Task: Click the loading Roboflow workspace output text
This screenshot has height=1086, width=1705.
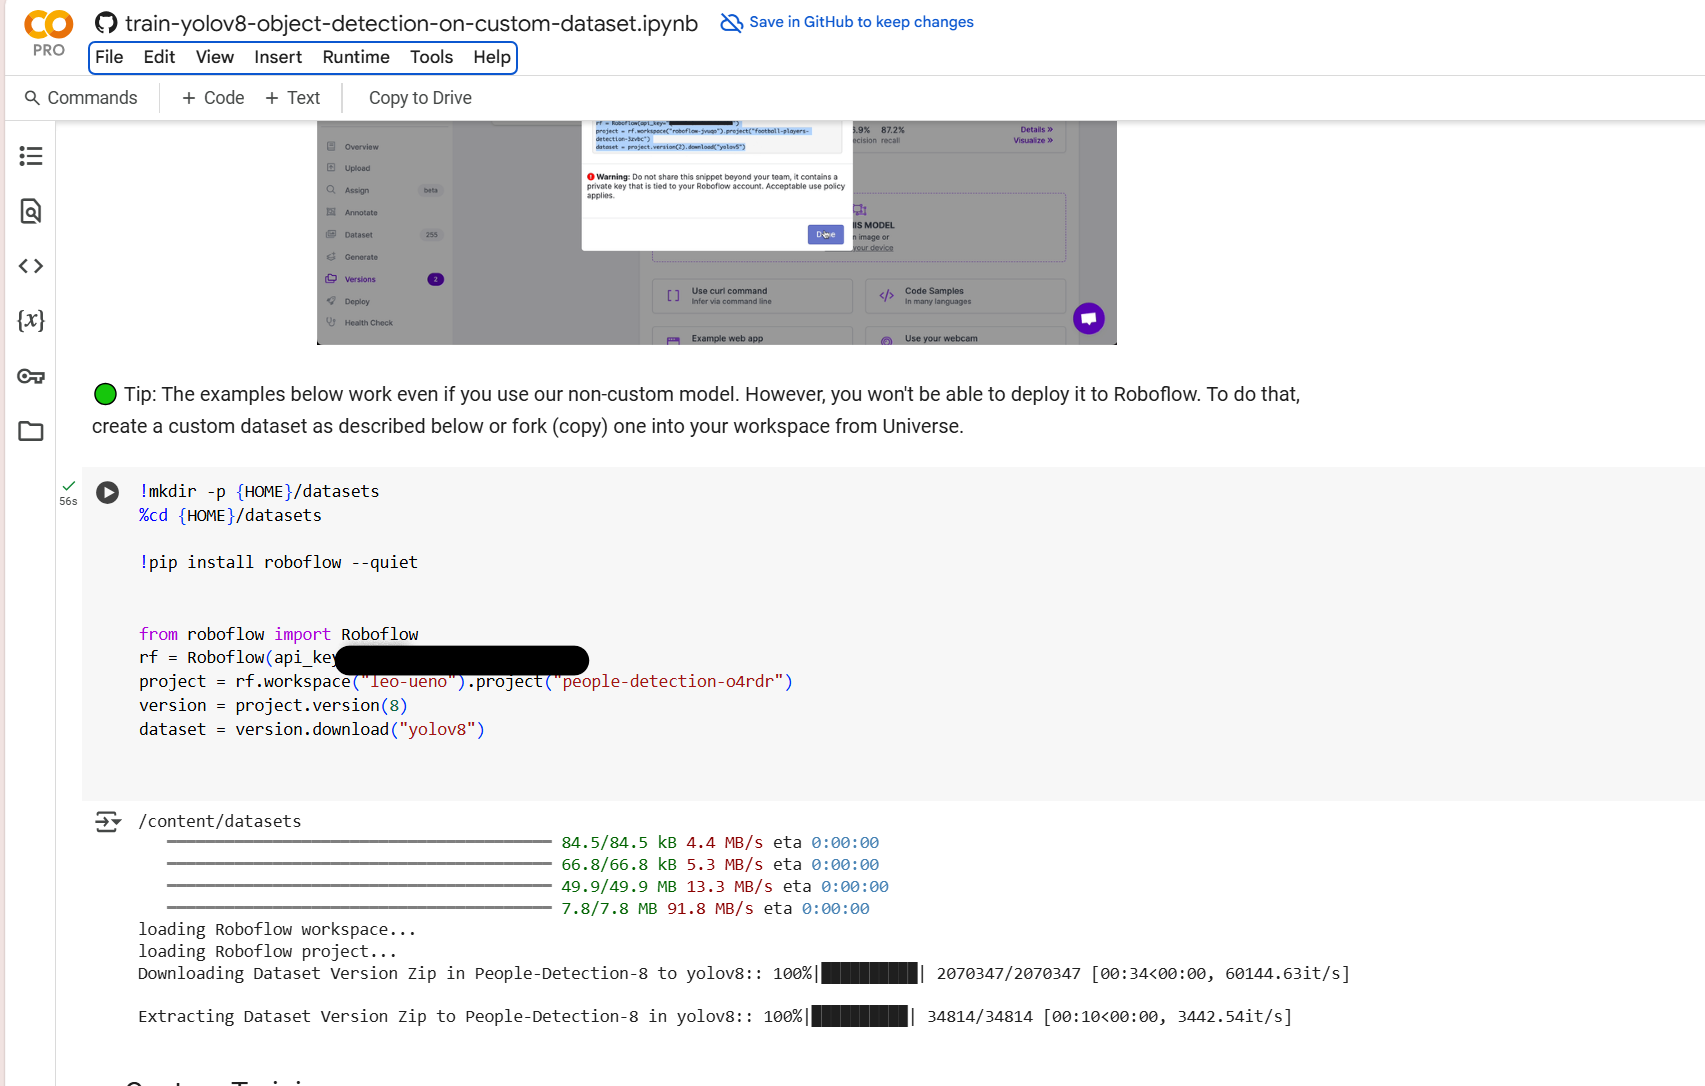Action: pyautogui.click(x=277, y=929)
